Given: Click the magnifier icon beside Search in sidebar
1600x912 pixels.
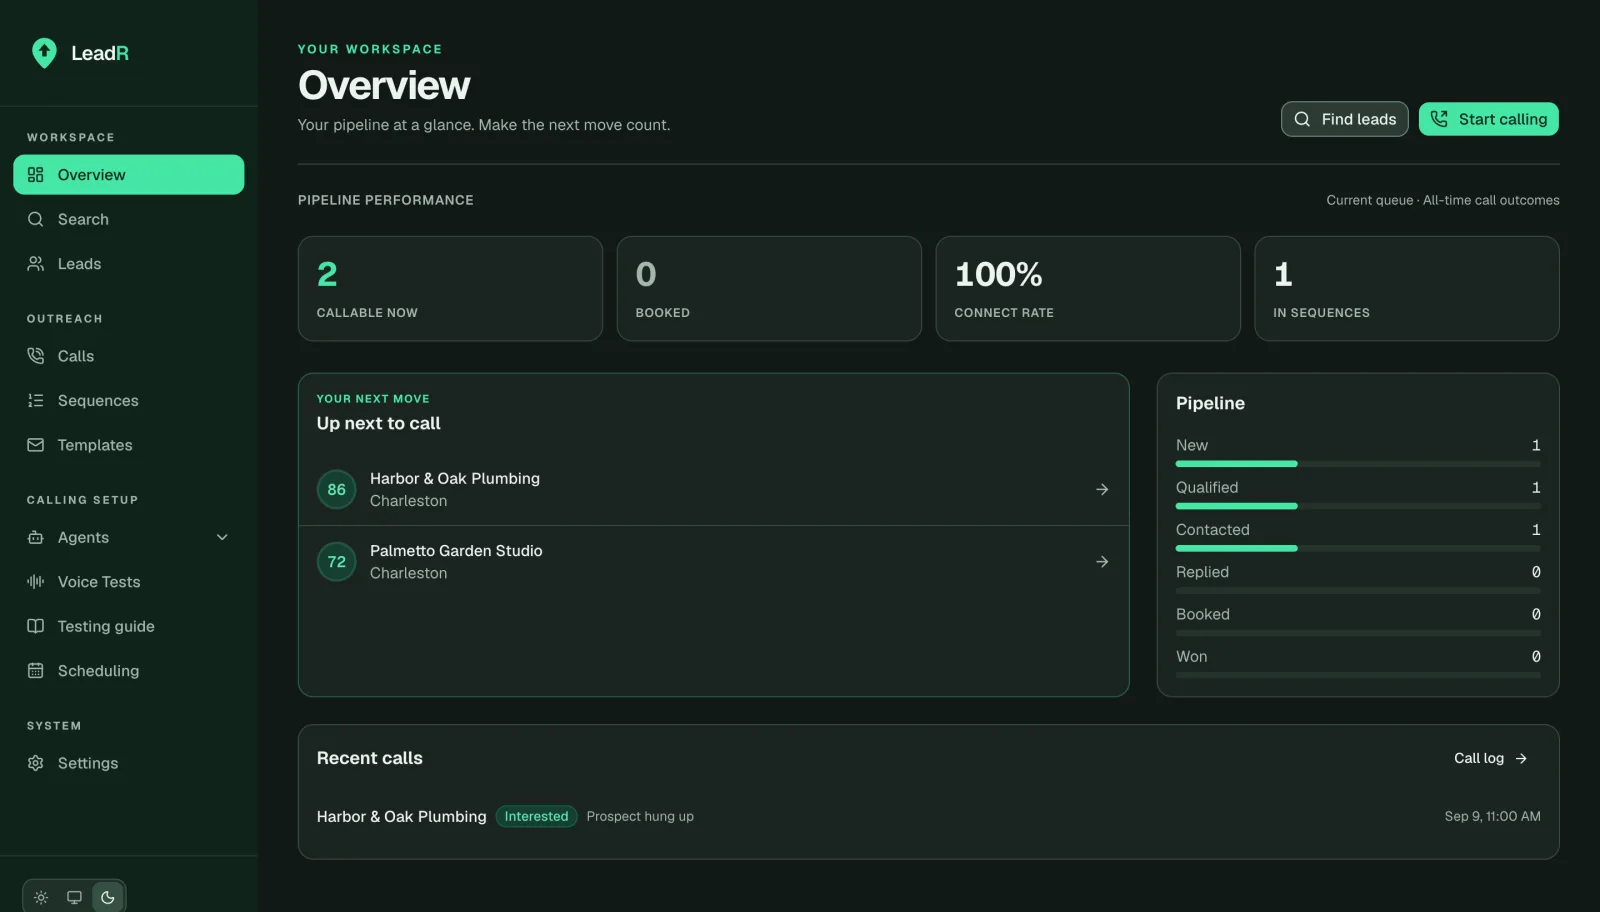Looking at the screenshot, I should tap(36, 219).
